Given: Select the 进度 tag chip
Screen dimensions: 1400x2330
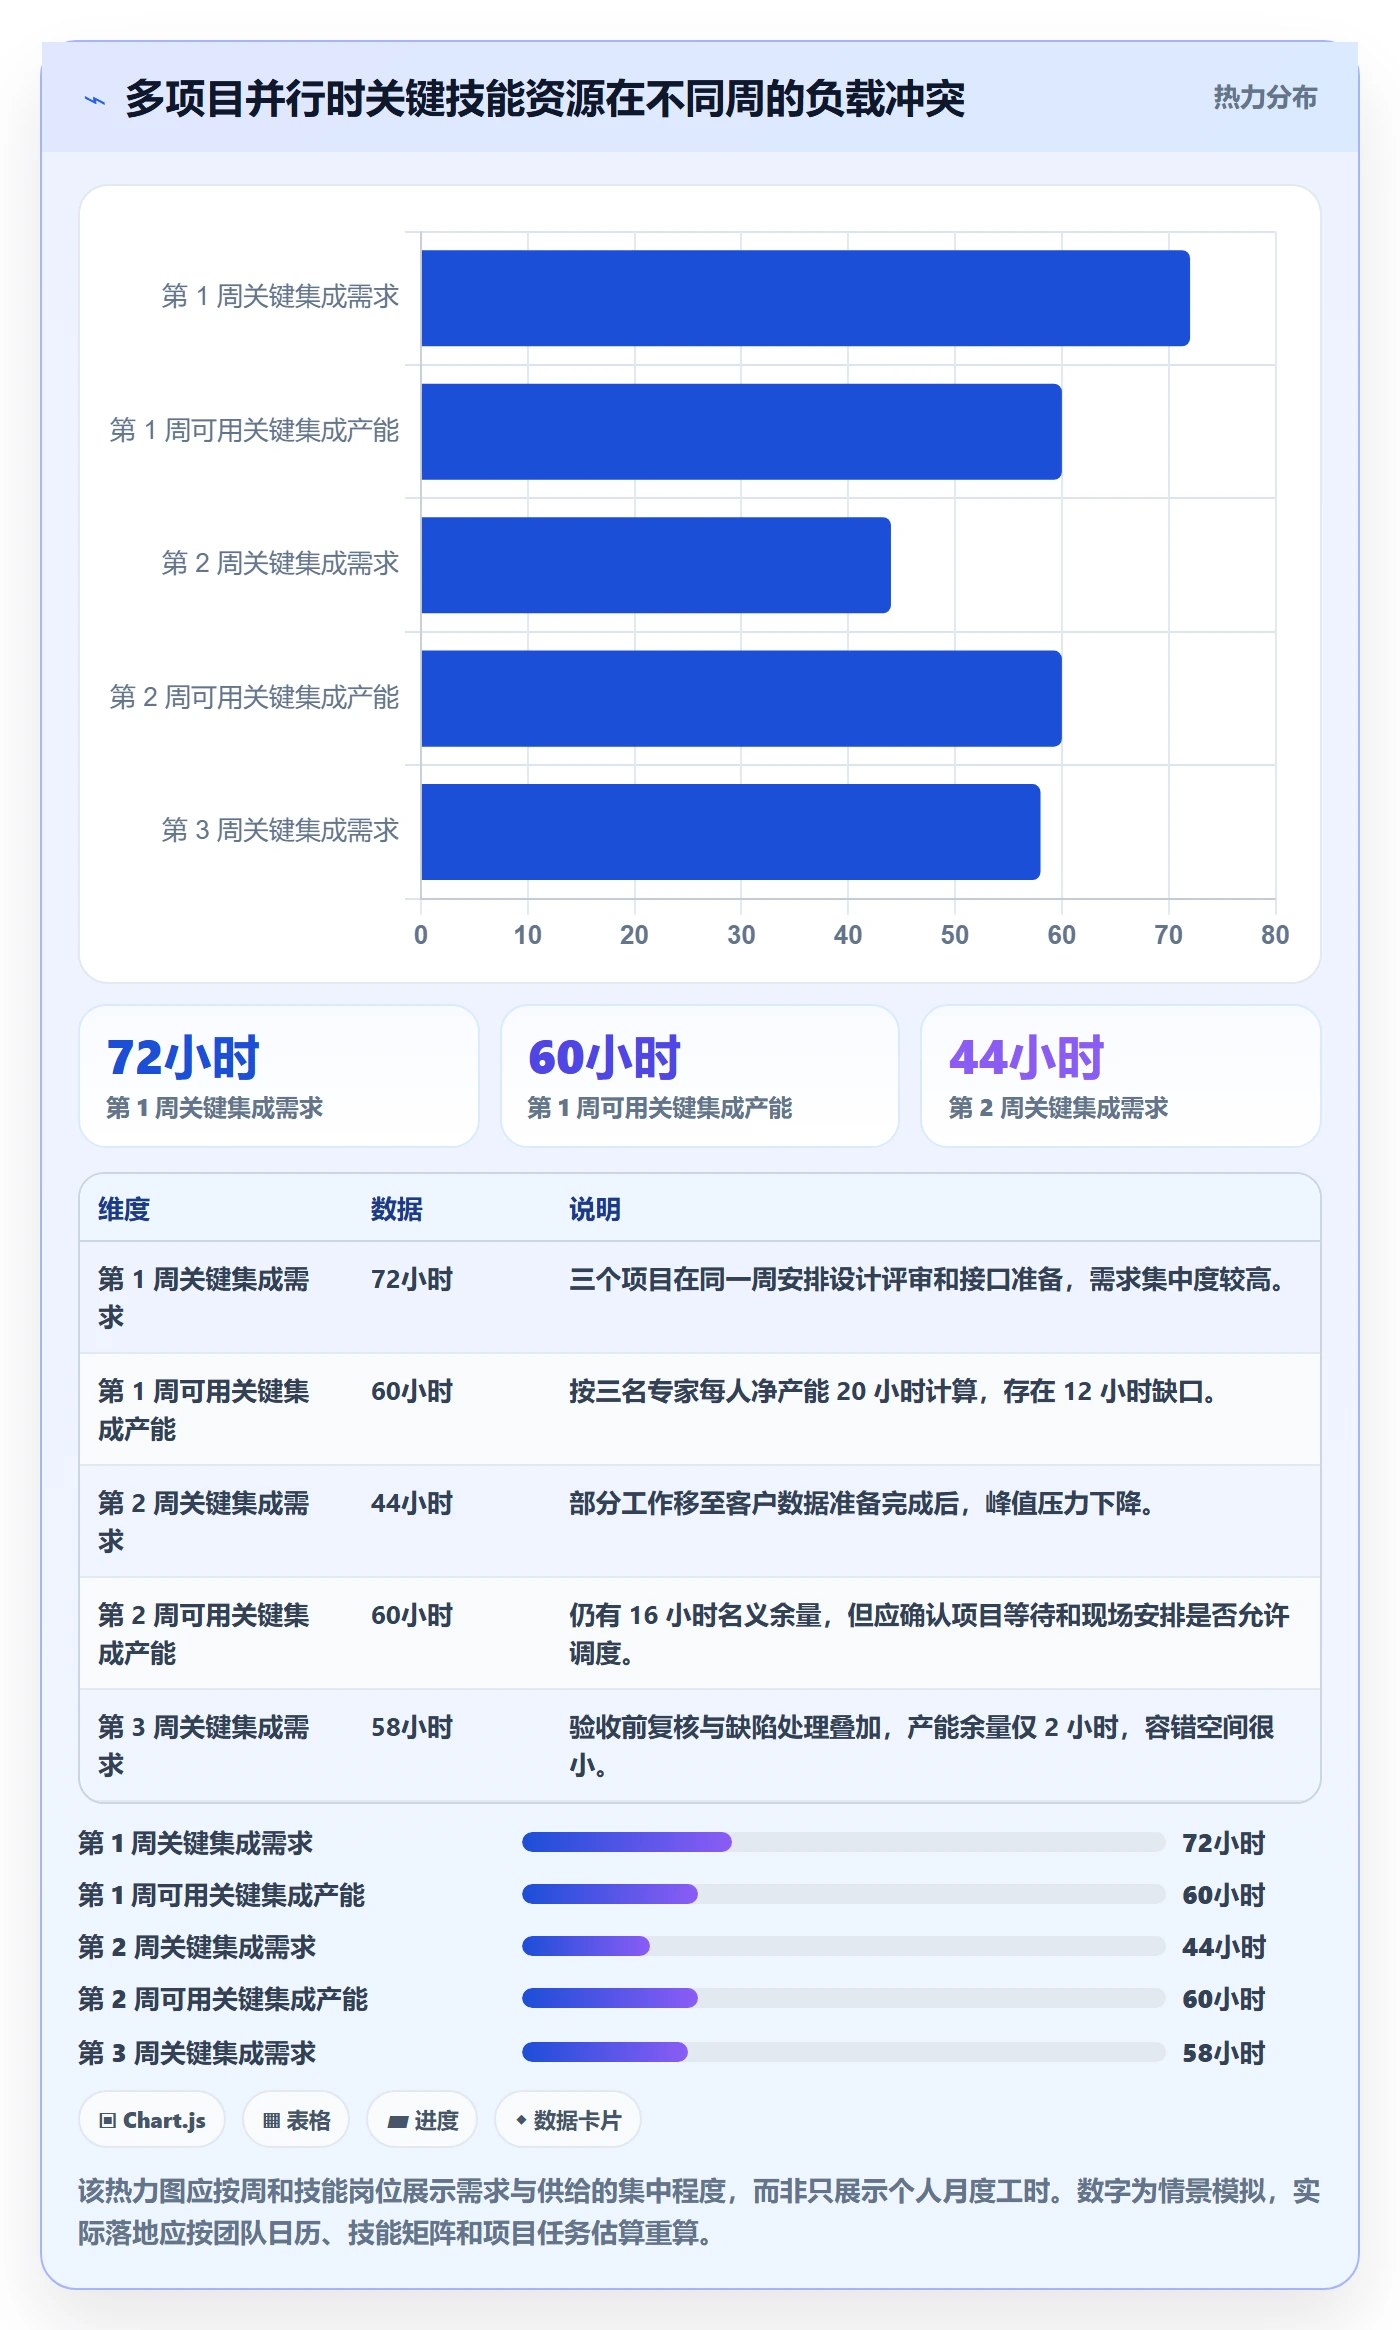Looking at the screenshot, I should [x=422, y=2120].
